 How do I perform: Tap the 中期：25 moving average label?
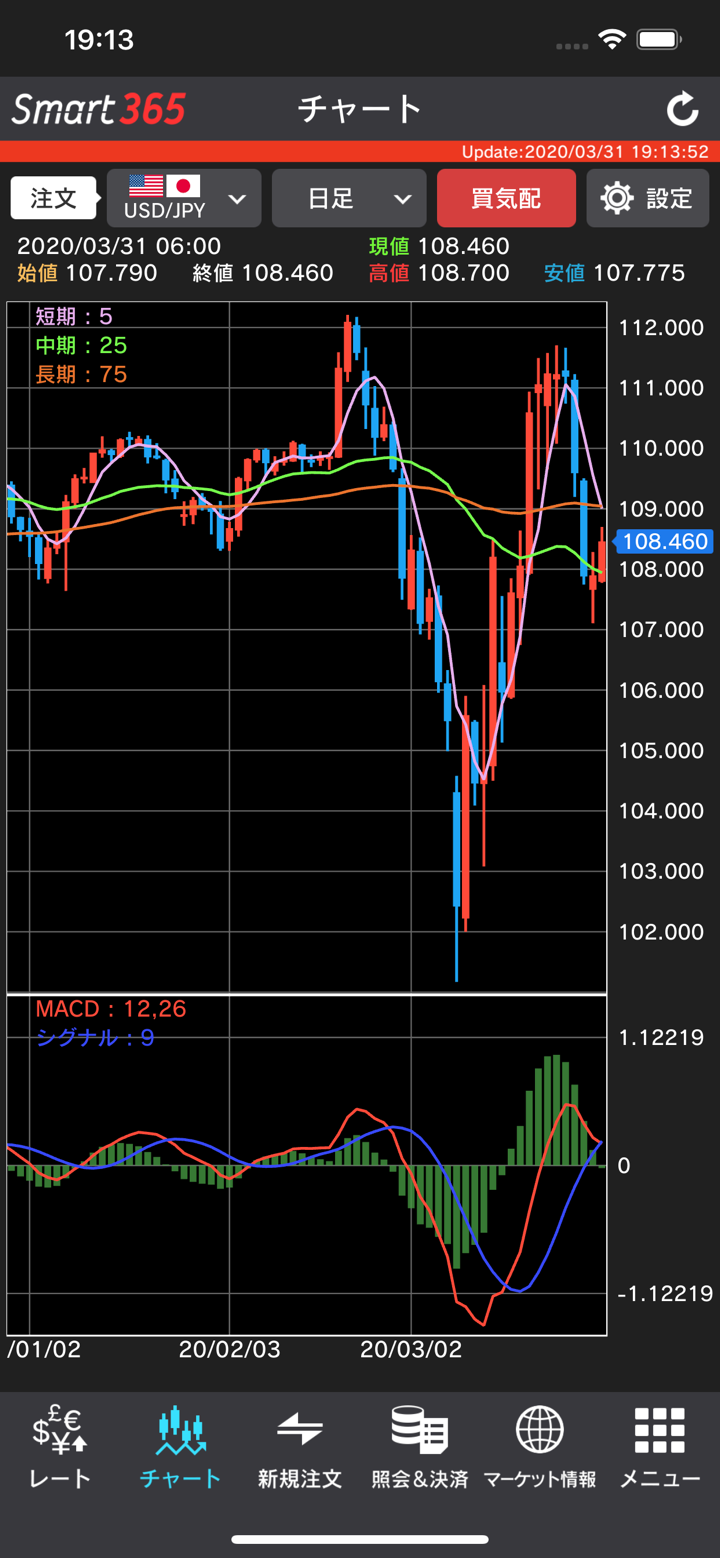pyautogui.click(x=81, y=346)
